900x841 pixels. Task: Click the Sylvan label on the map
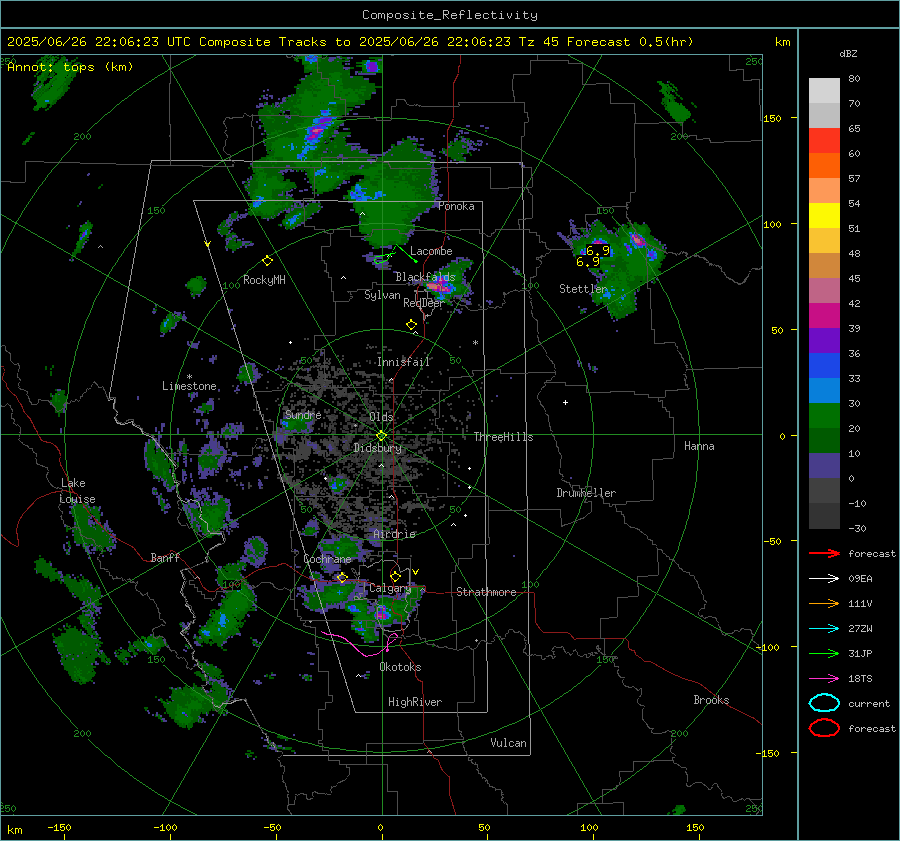tap(382, 295)
